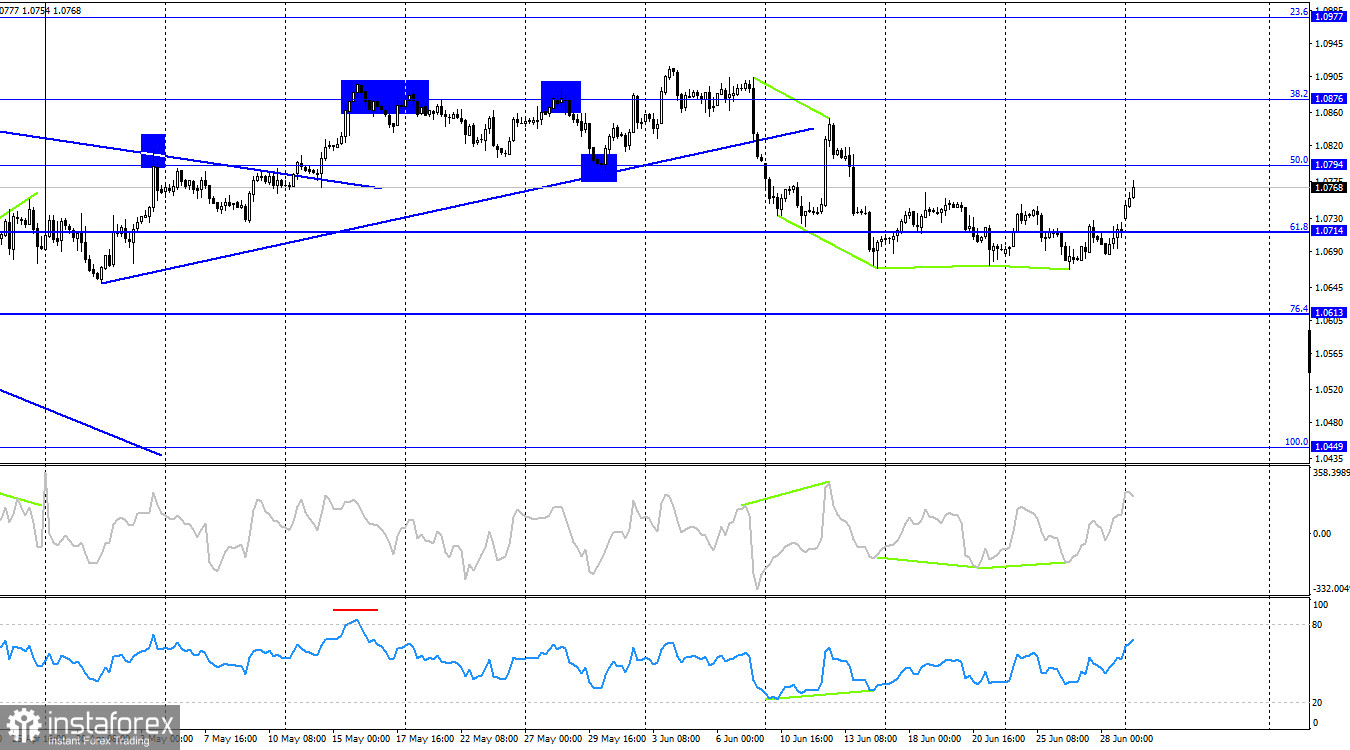Click the 7 May 16:00 time label
This screenshot has width=1350, height=750.
[x=230, y=739]
